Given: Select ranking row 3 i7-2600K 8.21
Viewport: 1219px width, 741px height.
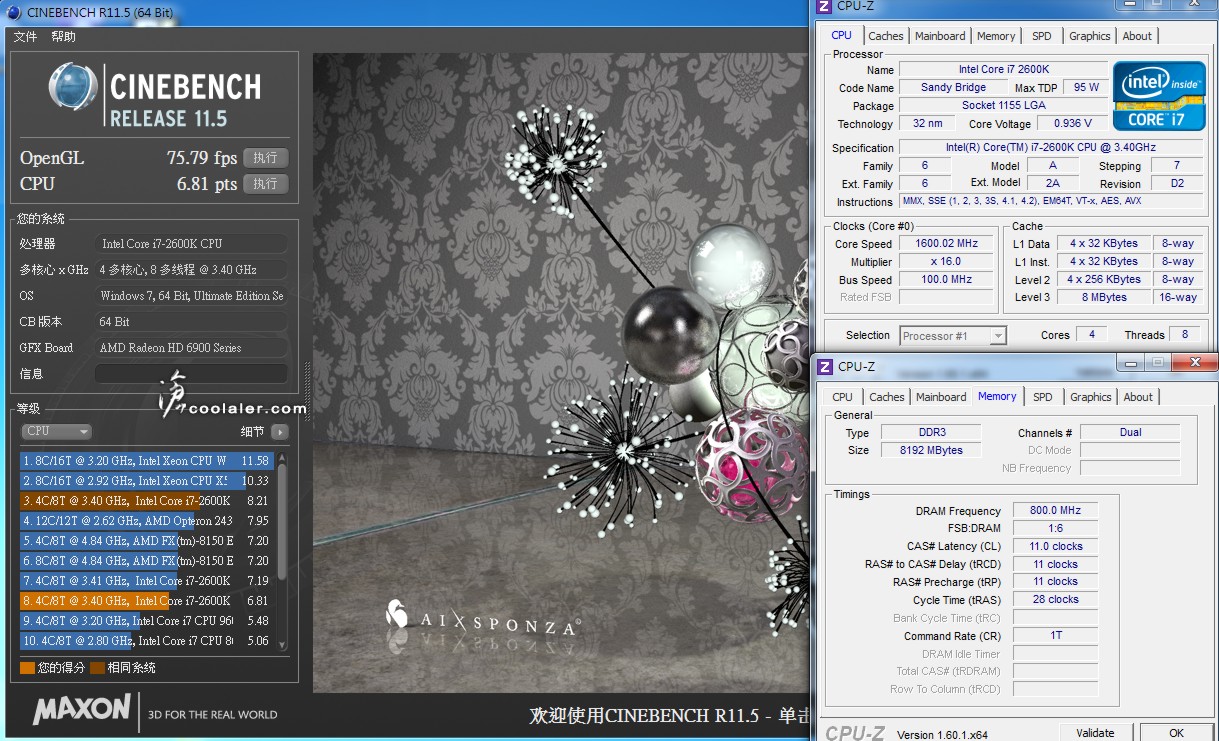Looking at the screenshot, I should click(147, 501).
